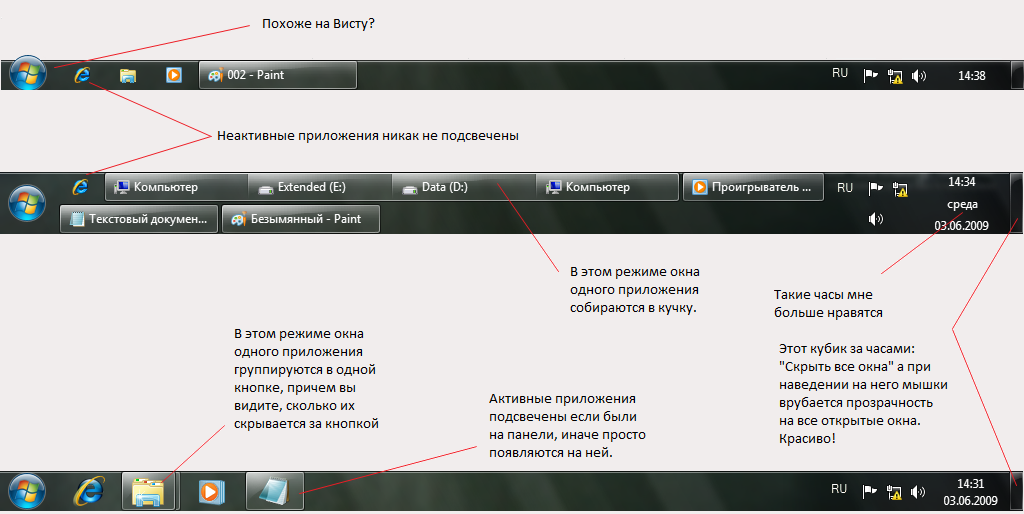Screen dimensions: 1024x514
Task: Click the RU language indicator on top taskbar
Action: click(840, 74)
